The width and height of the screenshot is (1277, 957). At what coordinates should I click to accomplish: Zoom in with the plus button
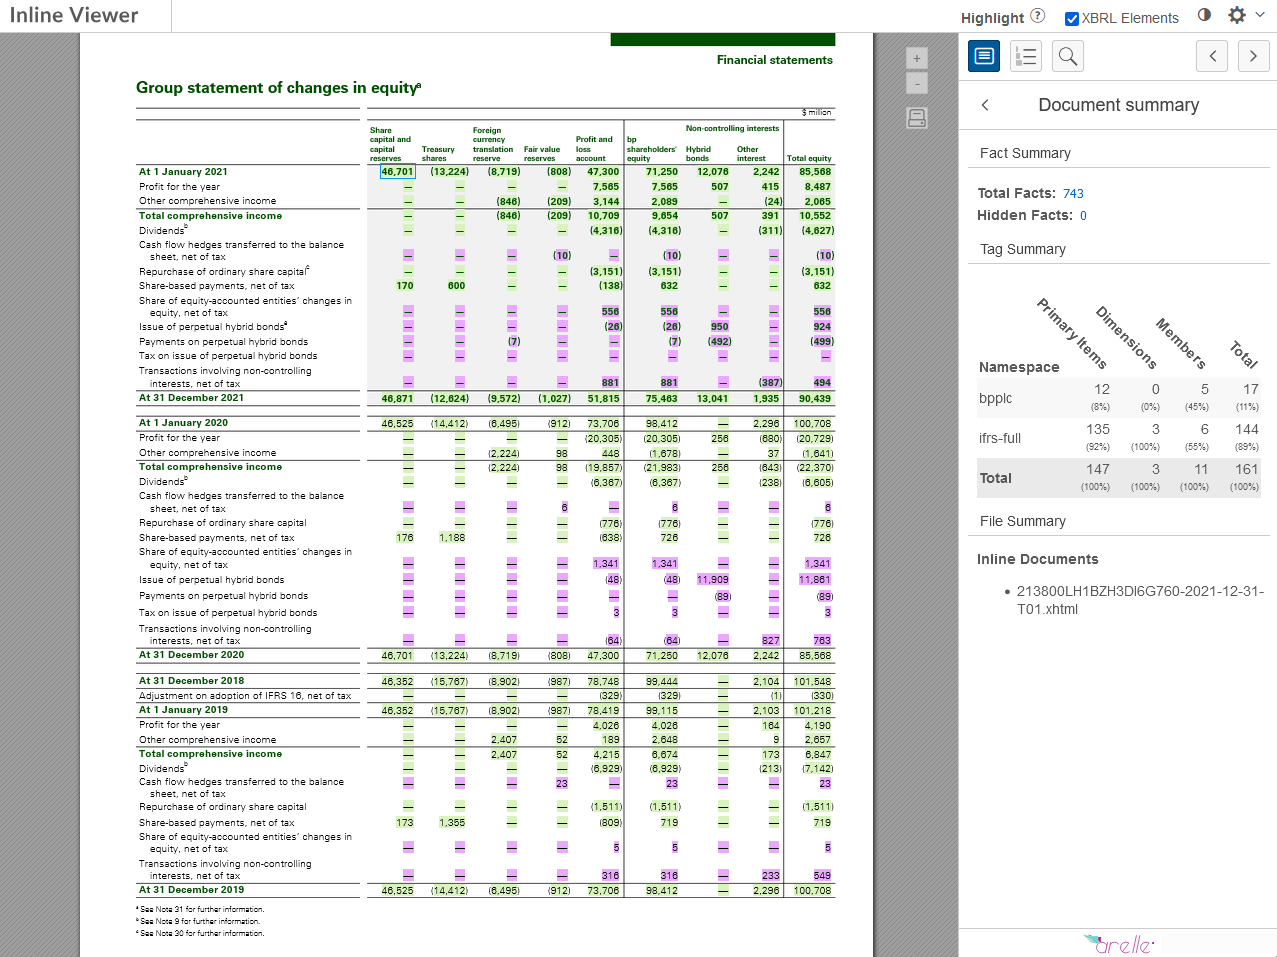tap(917, 58)
